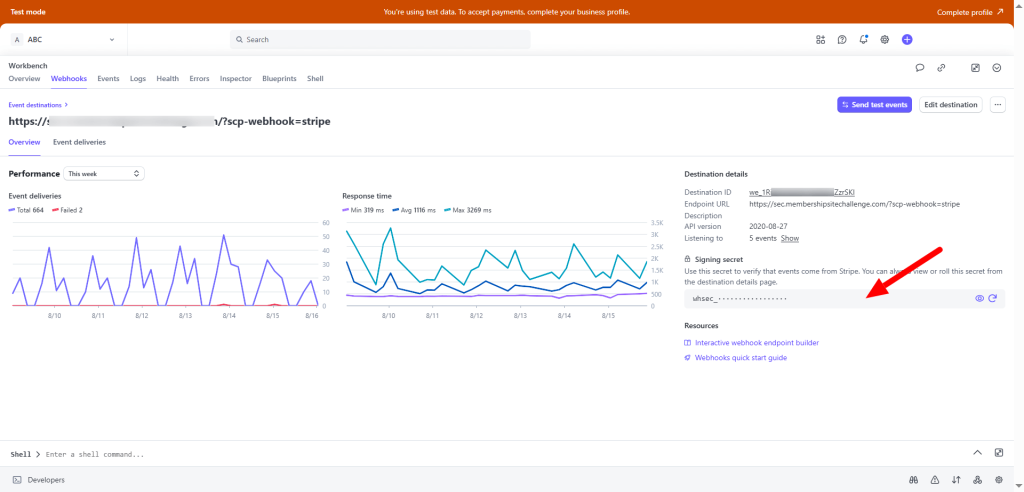Open the notifications bell
The width and height of the screenshot is (1024, 492).
(863, 40)
